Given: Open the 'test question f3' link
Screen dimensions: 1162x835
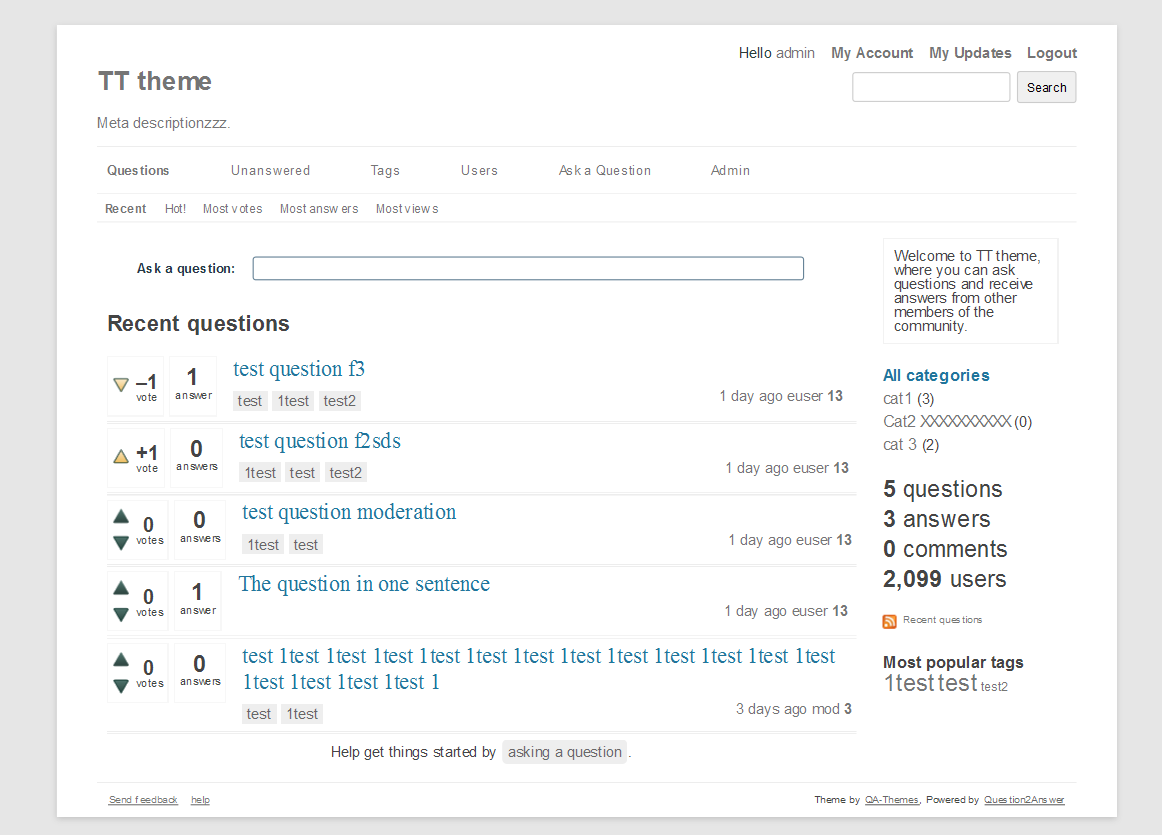Looking at the screenshot, I should point(299,369).
